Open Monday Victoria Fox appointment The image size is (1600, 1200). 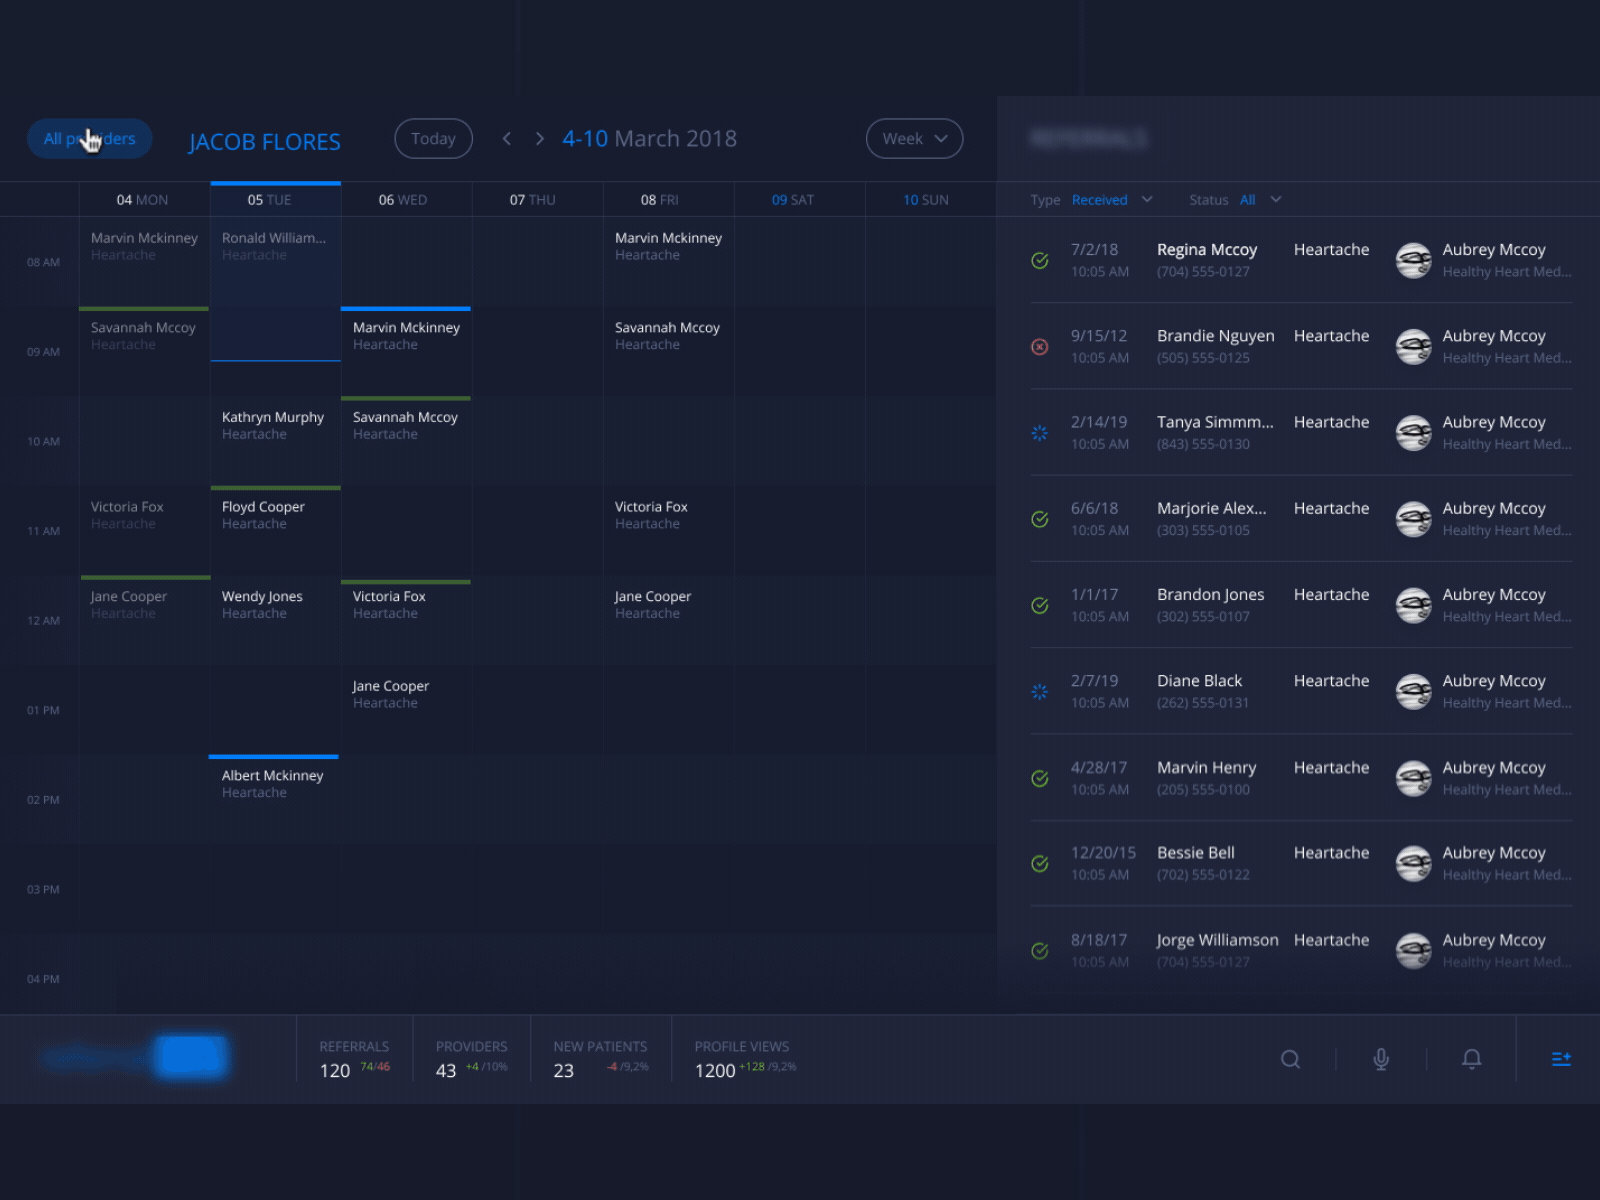click(x=144, y=531)
